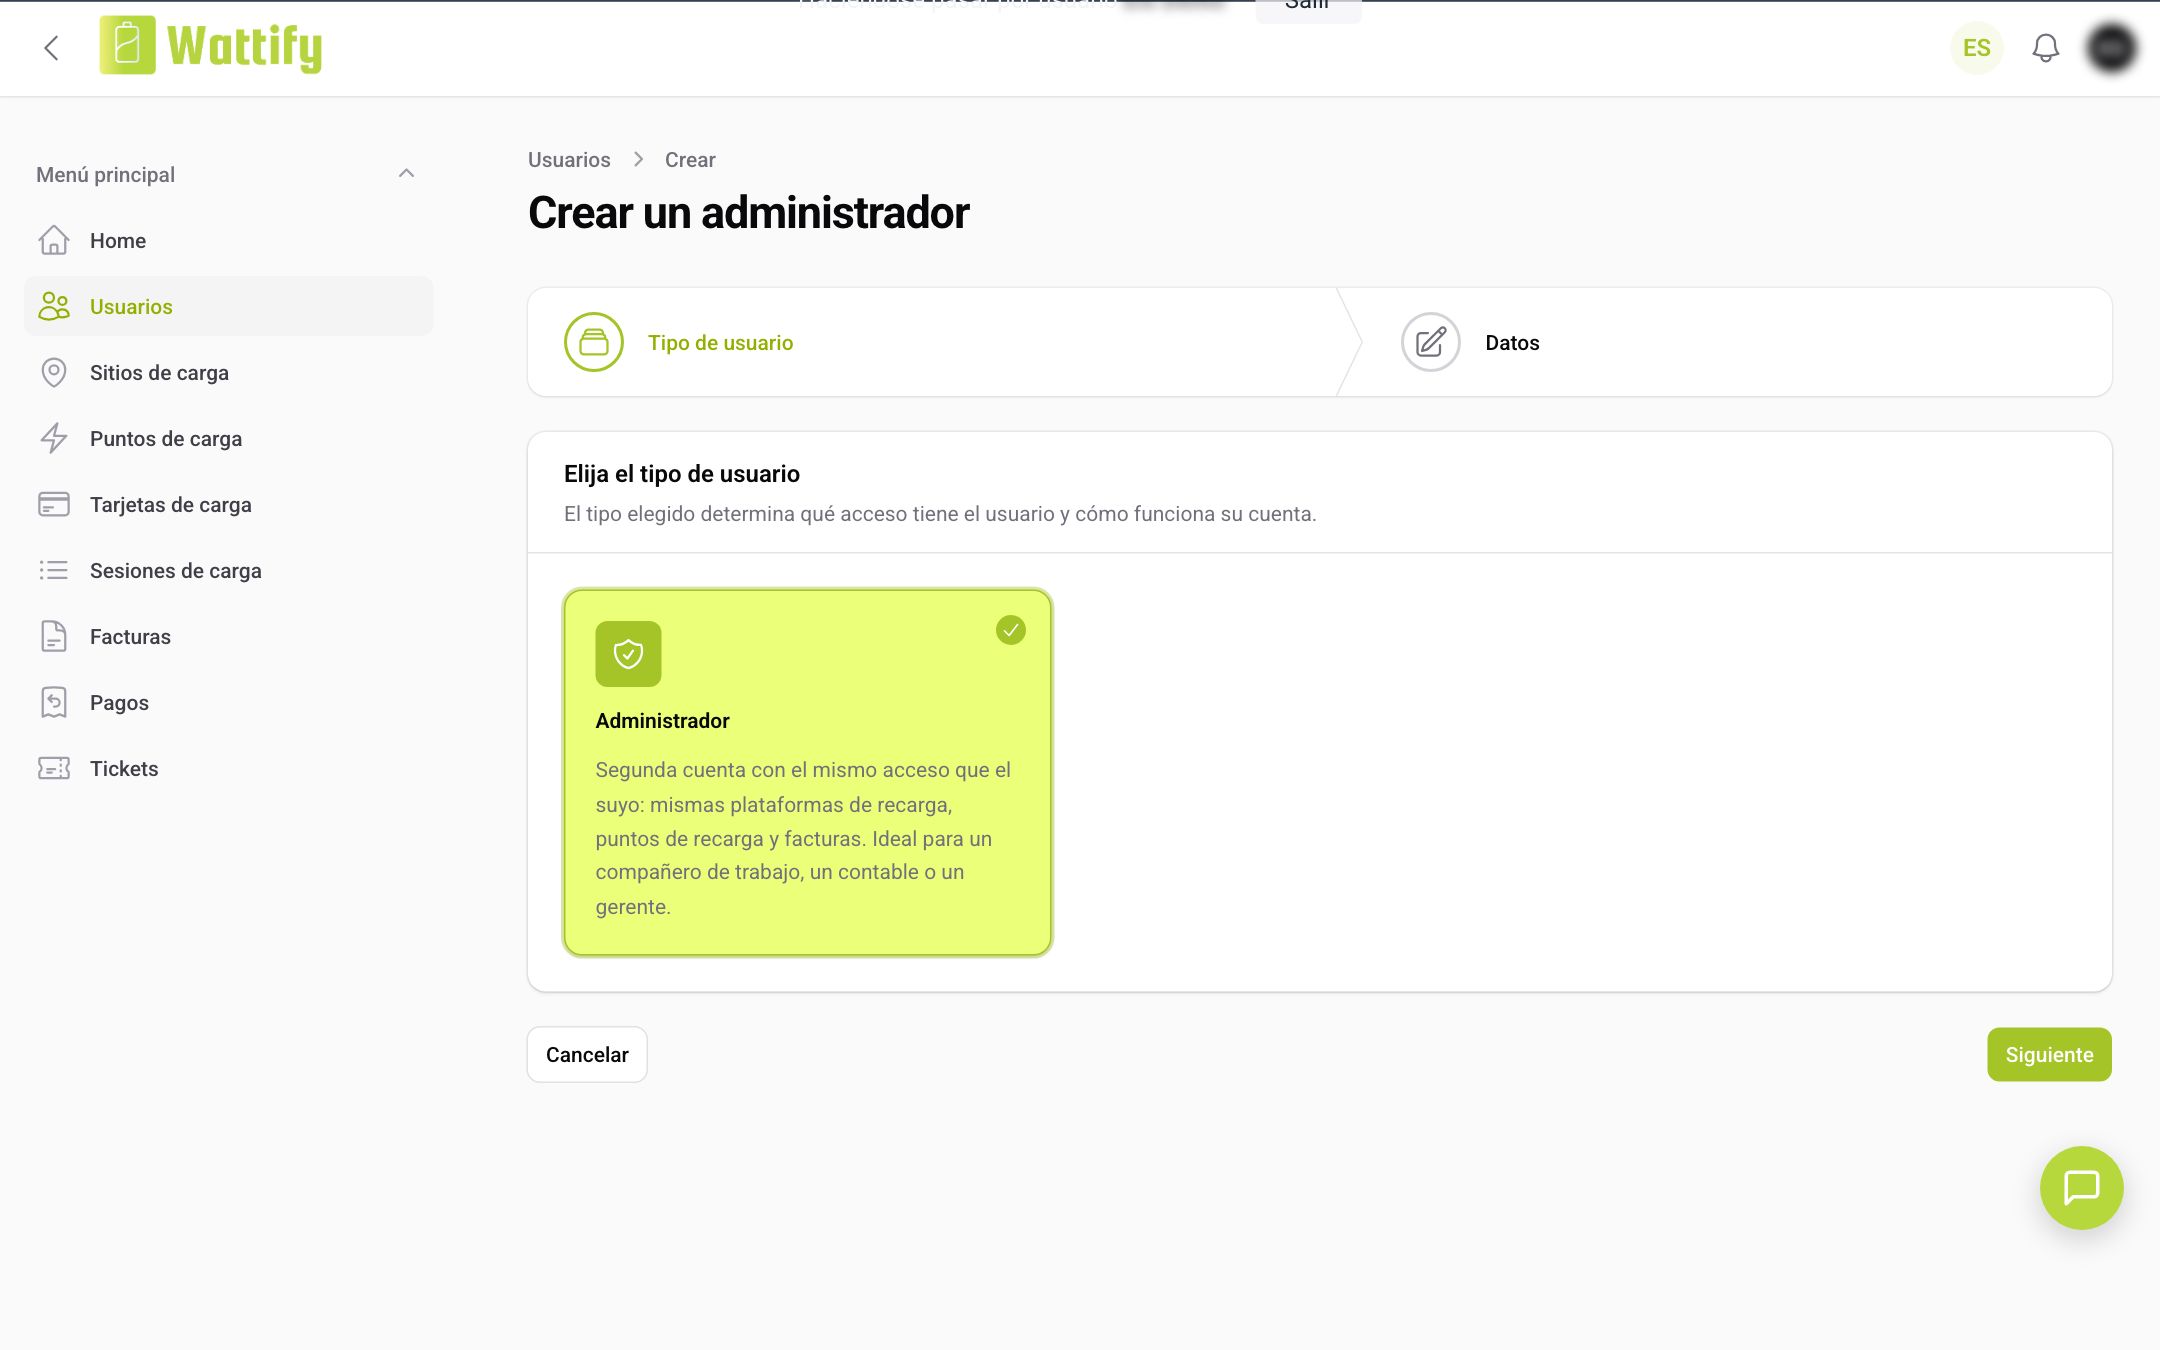Toggle the Administrador card checkmark

click(x=1011, y=630)
